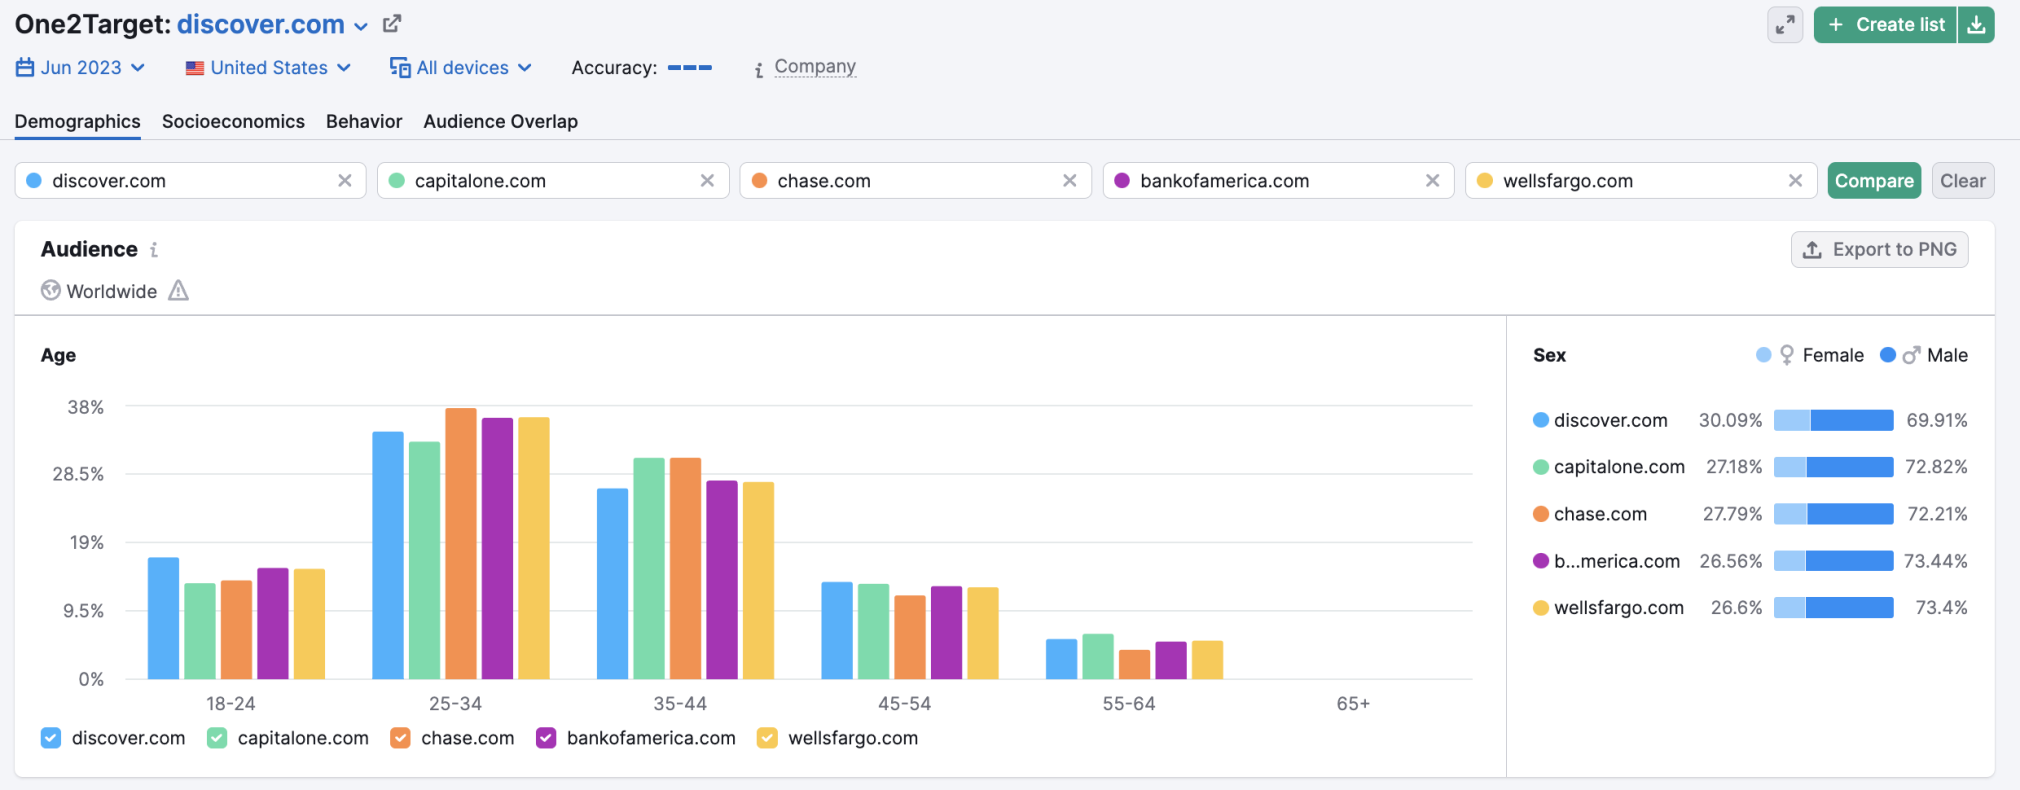The image size is (2020, 790).
Task: Click the chase.com sex ratio bar
Action: pyautogui.click(x=1833, y=514)
